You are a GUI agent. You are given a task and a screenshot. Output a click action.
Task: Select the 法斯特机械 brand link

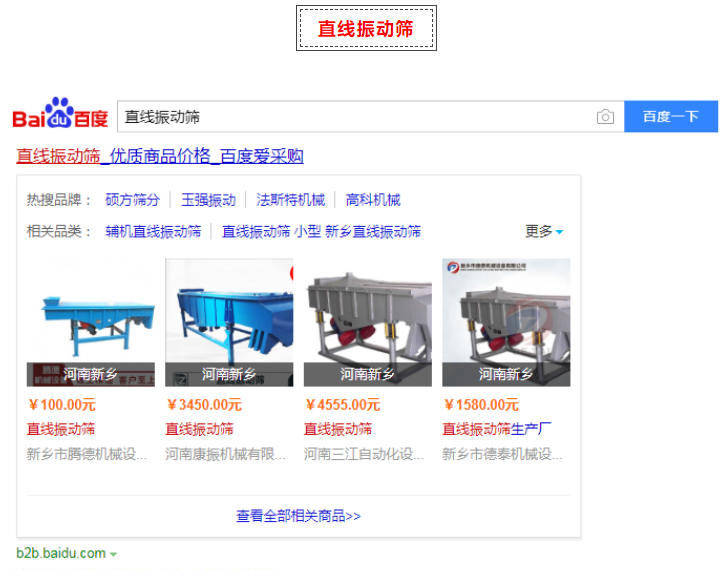(x=290, y=200)
